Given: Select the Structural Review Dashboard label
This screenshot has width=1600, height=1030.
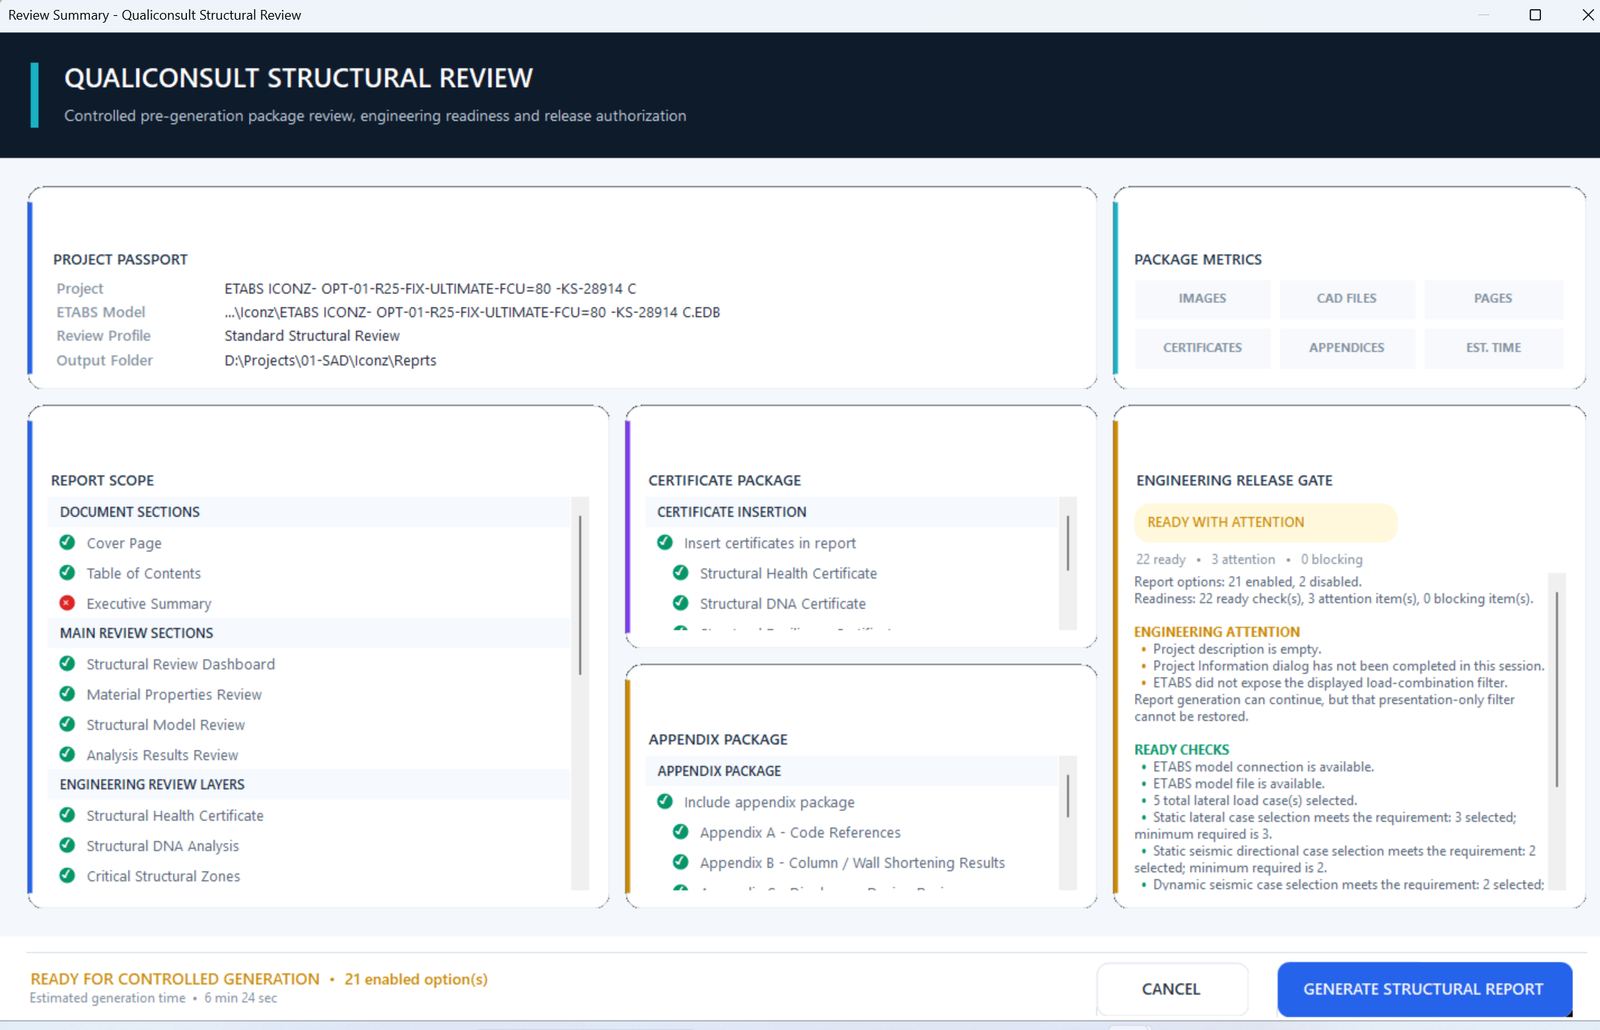Looking at the screenshot, I should (x=181, y=664).
